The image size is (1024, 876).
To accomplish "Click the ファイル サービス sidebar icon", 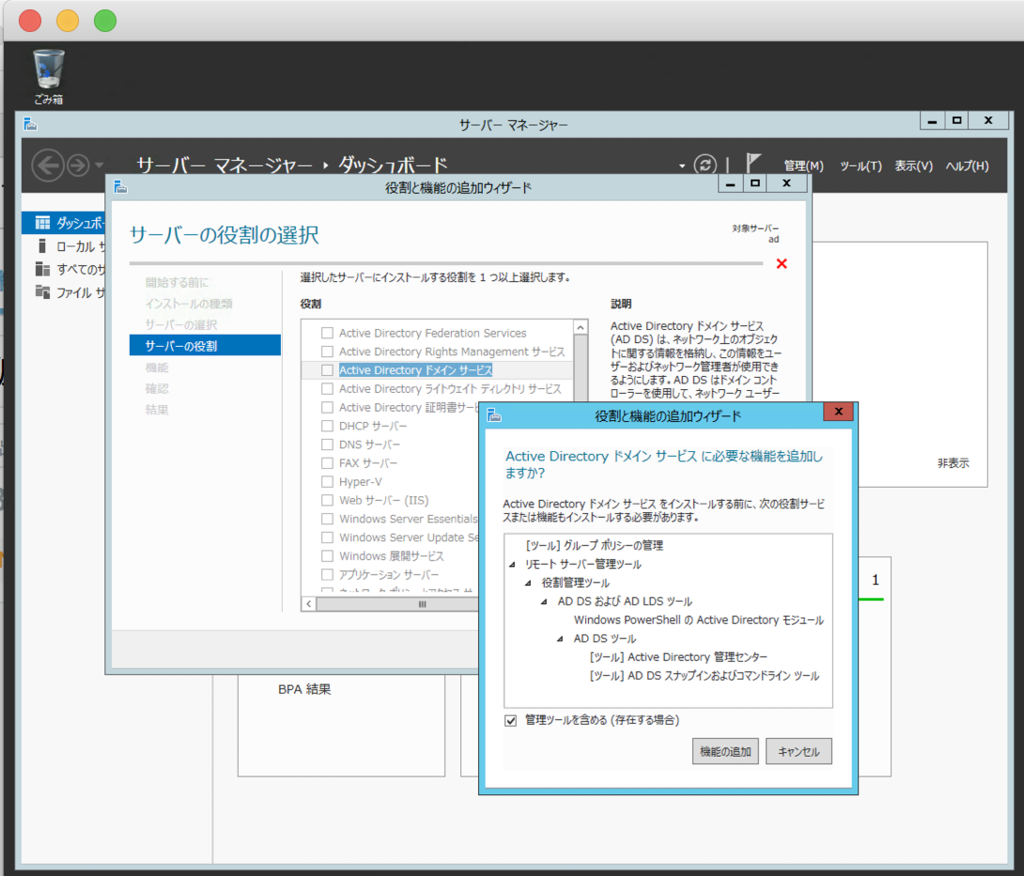I will click(42, 292).
